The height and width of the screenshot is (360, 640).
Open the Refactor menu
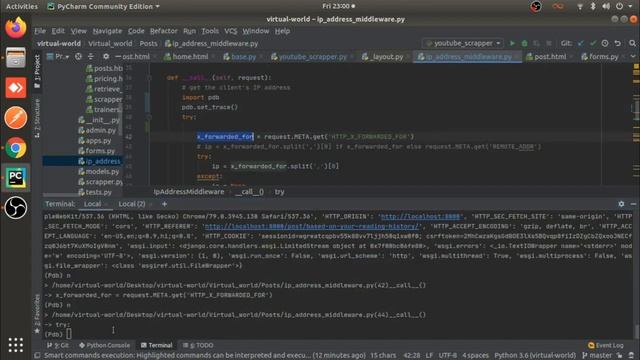tap(164, 31)
